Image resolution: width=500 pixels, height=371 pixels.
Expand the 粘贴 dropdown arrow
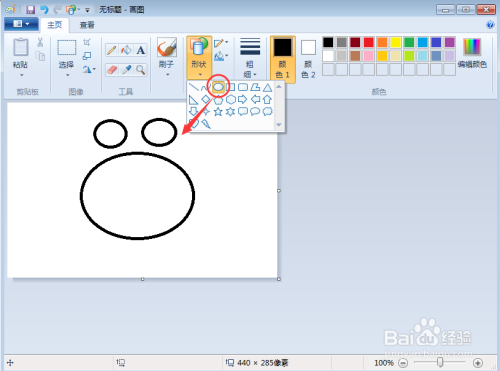(x=21, y=75)
